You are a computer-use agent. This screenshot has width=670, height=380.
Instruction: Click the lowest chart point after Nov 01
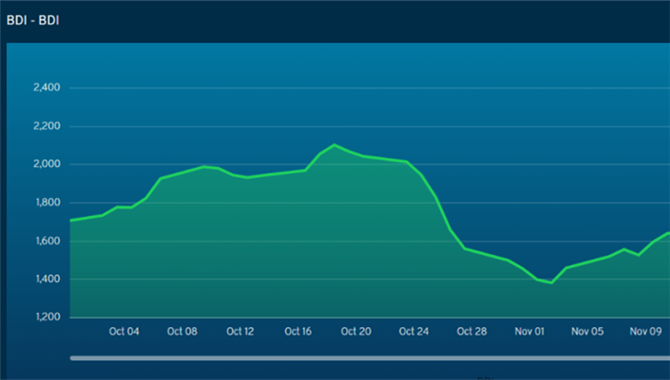click(x=552, y=283)
